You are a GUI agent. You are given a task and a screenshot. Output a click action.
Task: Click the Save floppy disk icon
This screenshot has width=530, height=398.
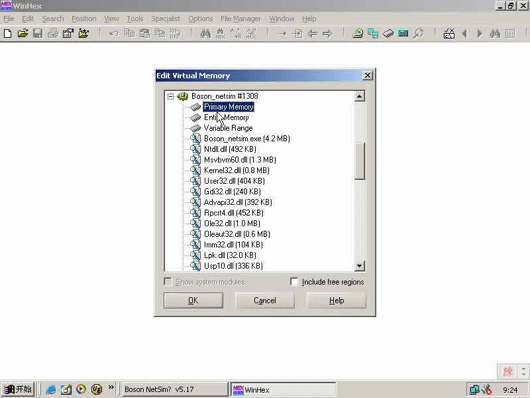click(x=38, y=33)
